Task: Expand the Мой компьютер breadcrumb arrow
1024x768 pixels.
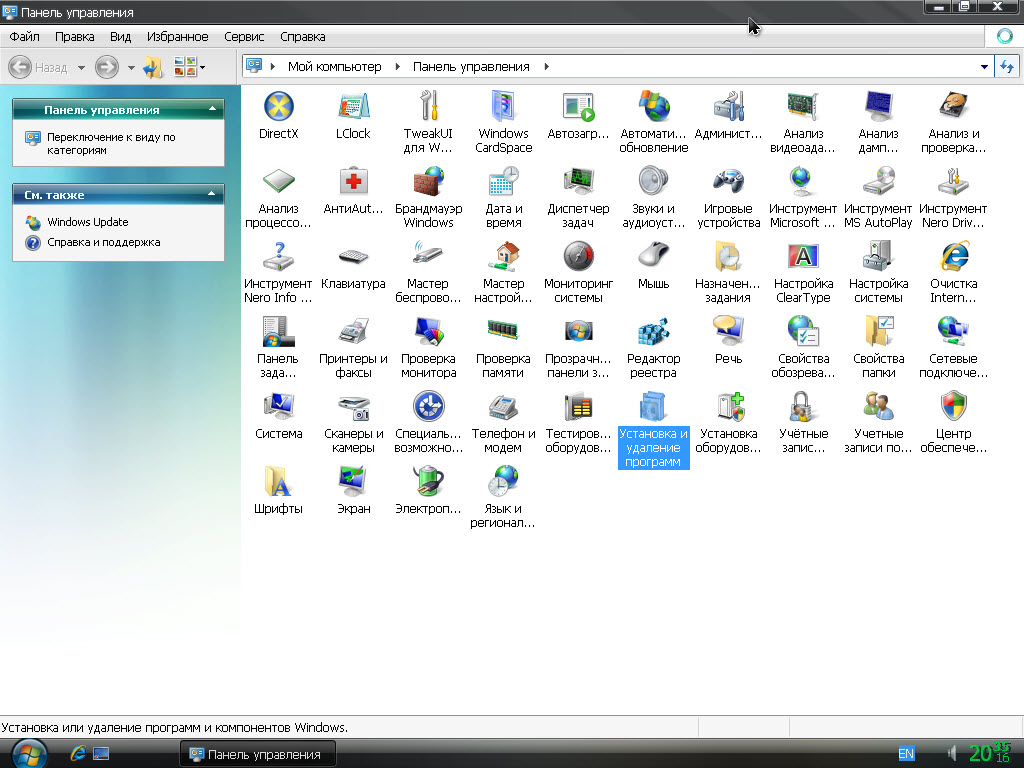Action: (x=397, y=67)
